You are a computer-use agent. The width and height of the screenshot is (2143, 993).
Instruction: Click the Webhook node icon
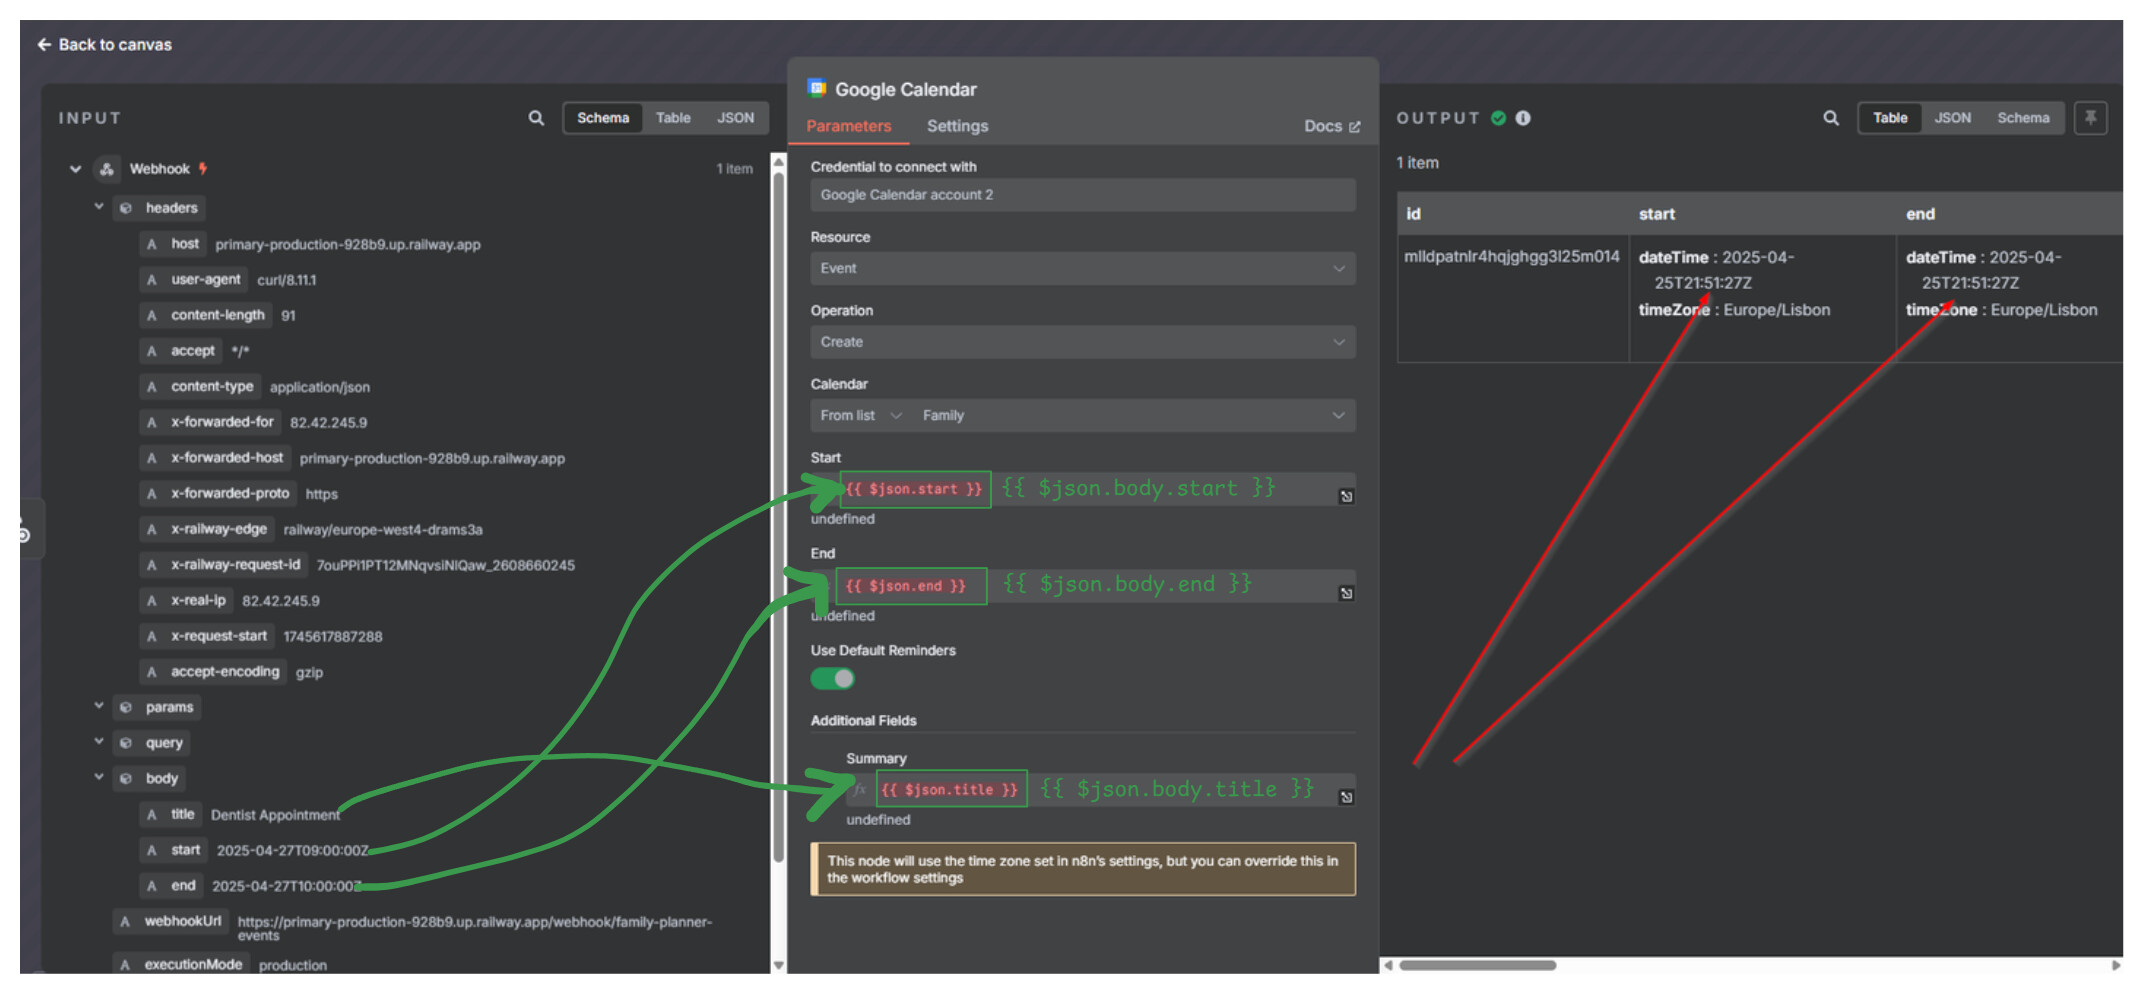click(107, 169)
